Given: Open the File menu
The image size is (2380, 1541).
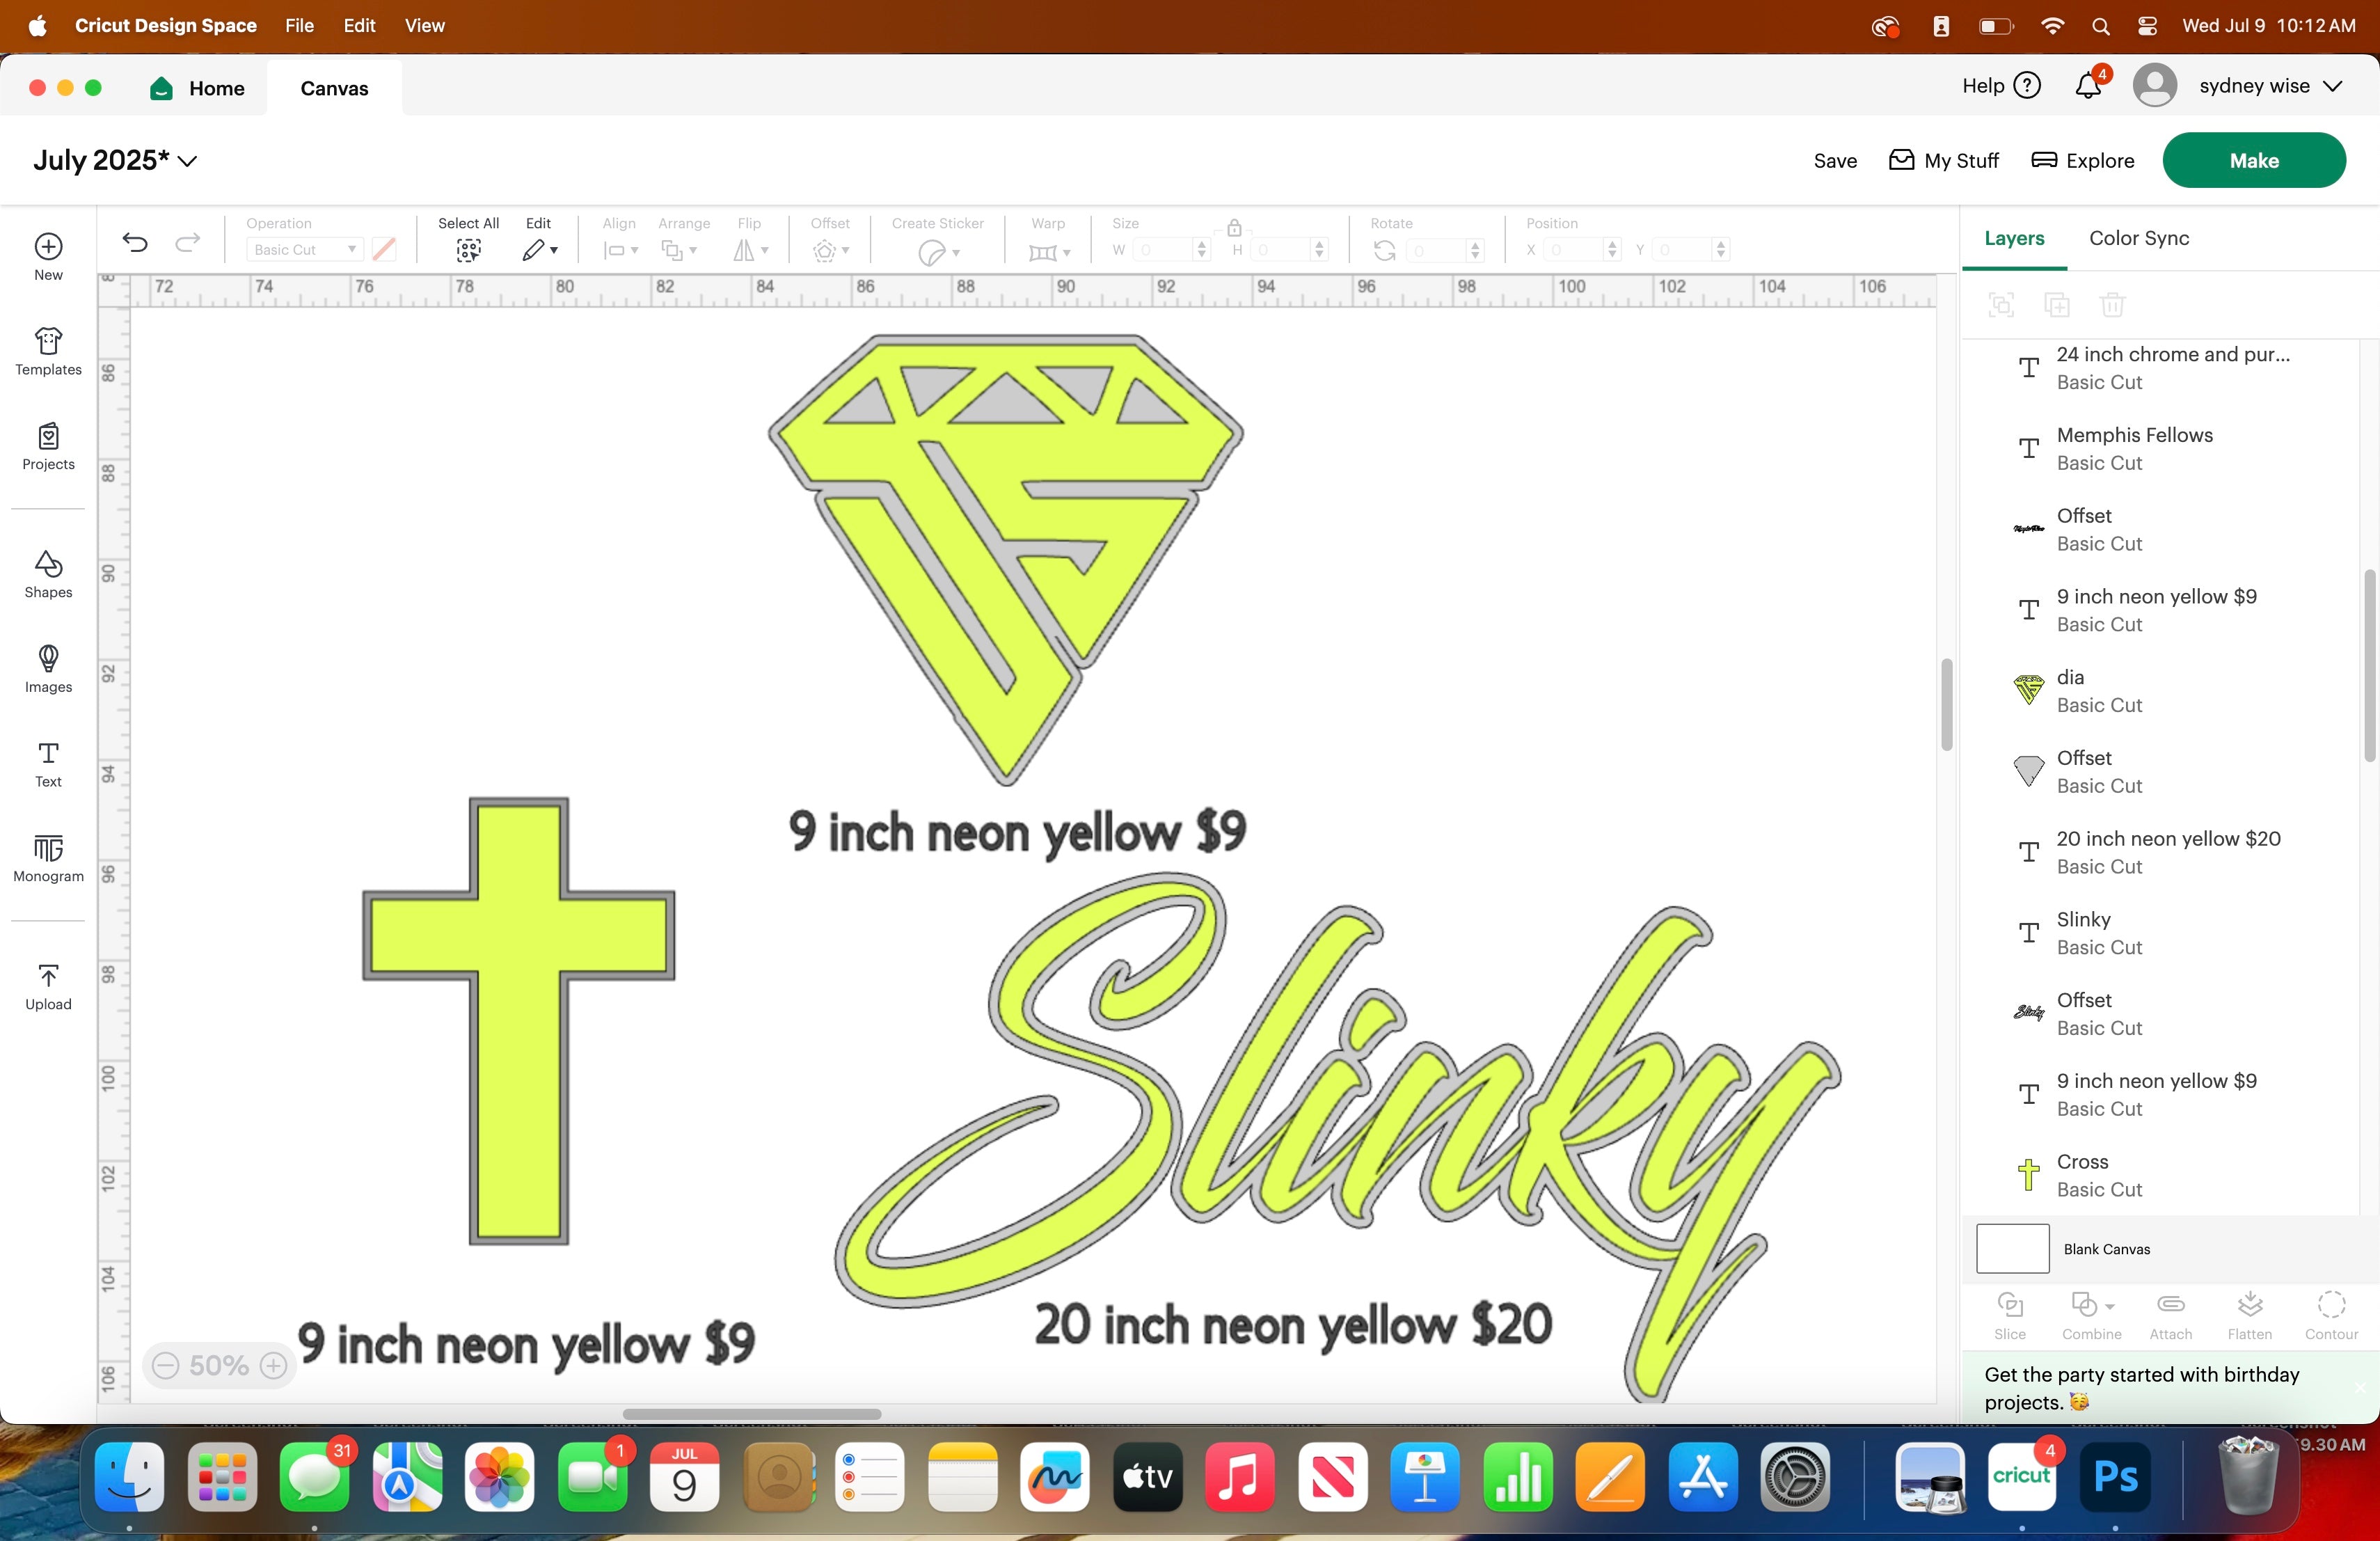Looking at the screenshot, I should [x=299, y=26].
